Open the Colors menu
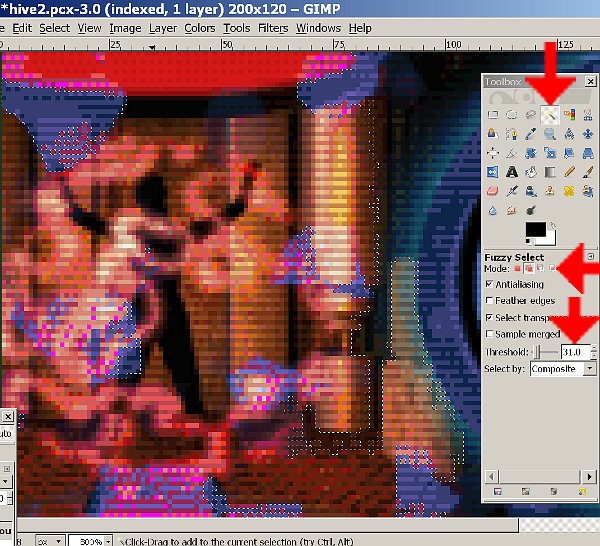The image size is (600, 546). (199, 28)
